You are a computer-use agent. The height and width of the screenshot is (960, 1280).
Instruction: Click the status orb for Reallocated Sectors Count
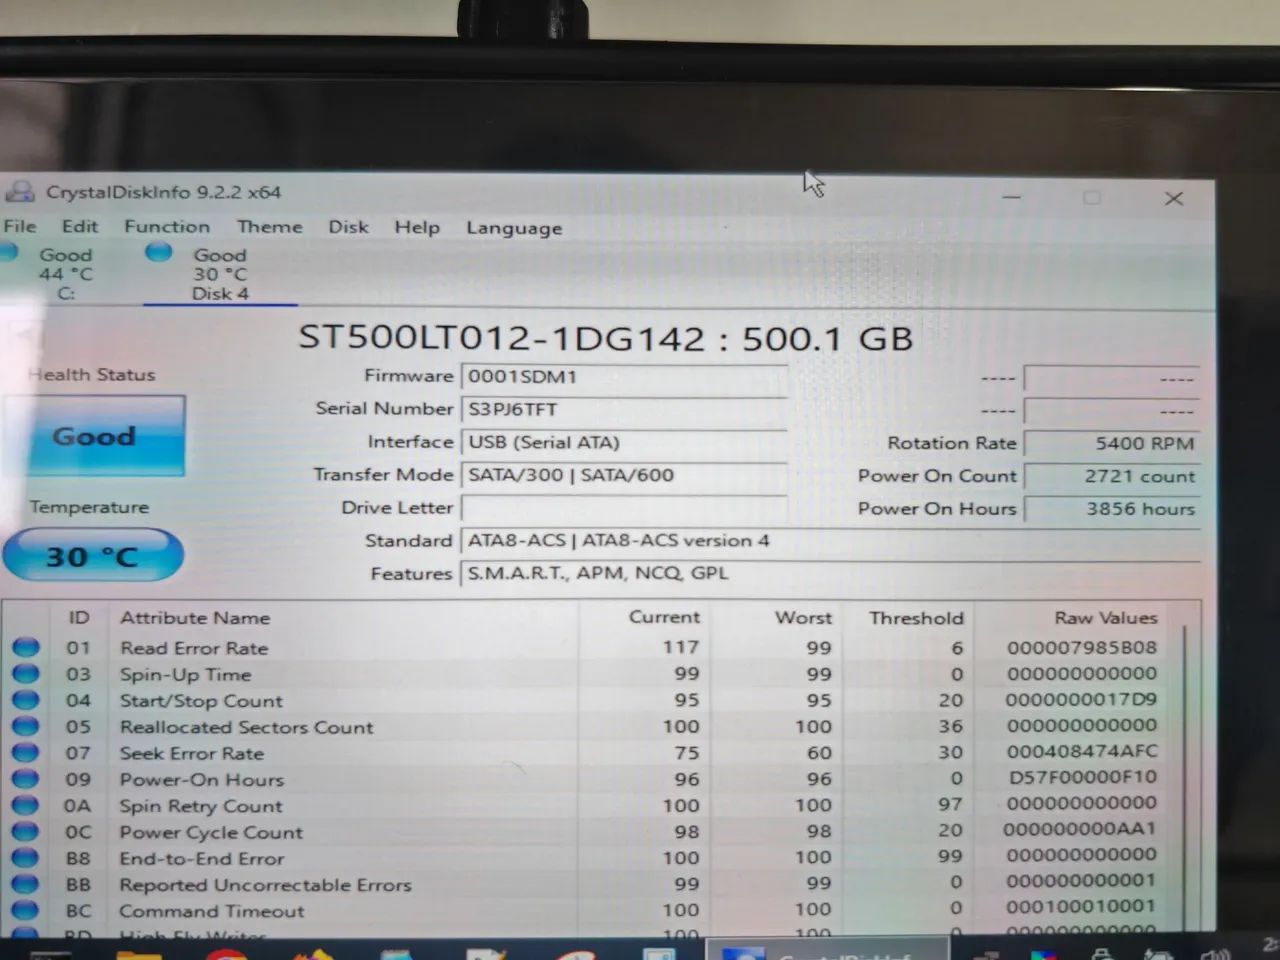point(26,726)
